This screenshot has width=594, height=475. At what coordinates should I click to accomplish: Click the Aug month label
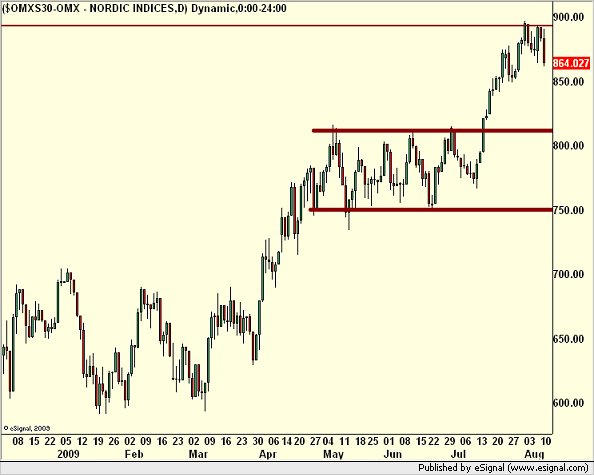pyautogui.click(x=534, y=454)
